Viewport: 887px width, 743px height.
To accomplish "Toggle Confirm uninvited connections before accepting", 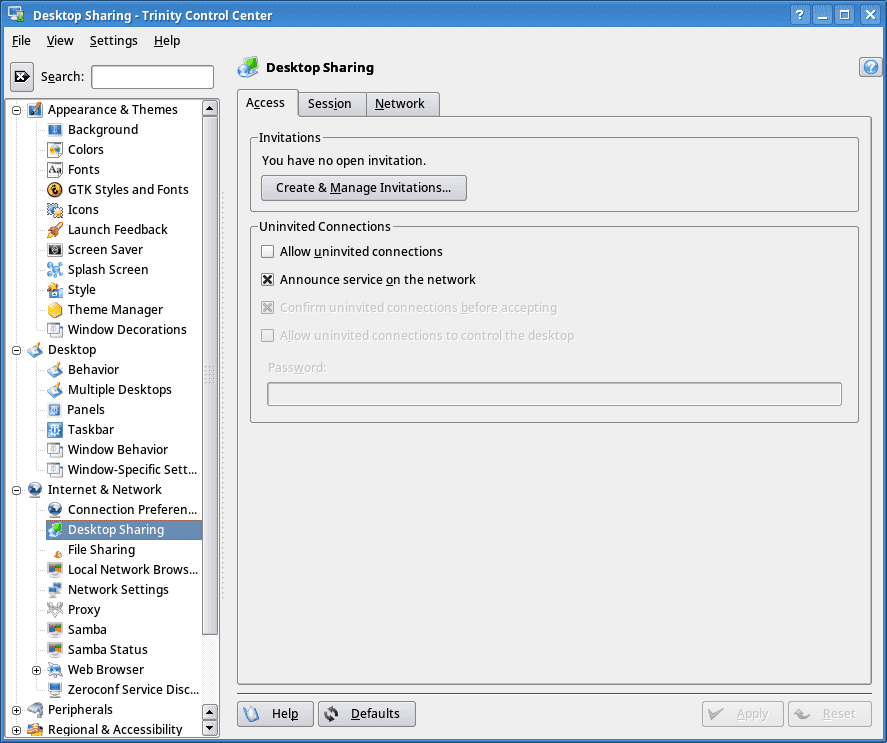I will (268, 307).
